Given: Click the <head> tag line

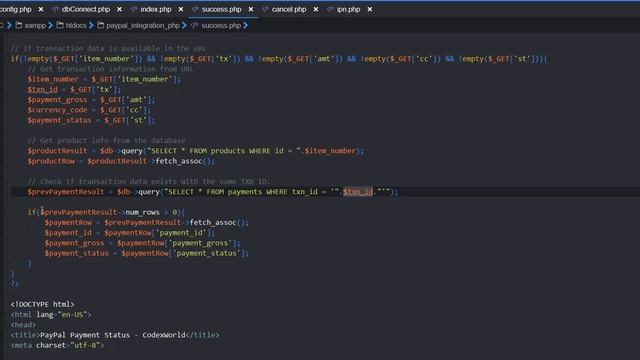Looking at the screenshot, I should pyautogui.click(x=23, y=325).
